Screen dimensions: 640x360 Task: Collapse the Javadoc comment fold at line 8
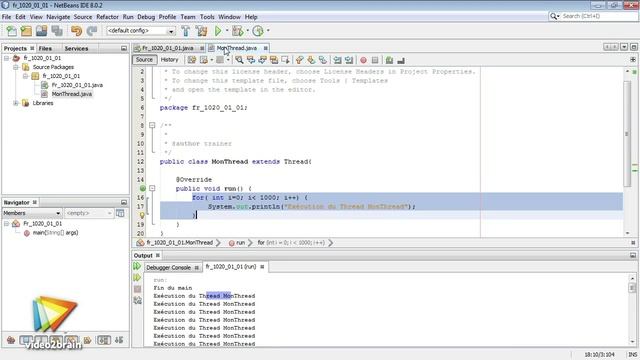click(152, 125)
